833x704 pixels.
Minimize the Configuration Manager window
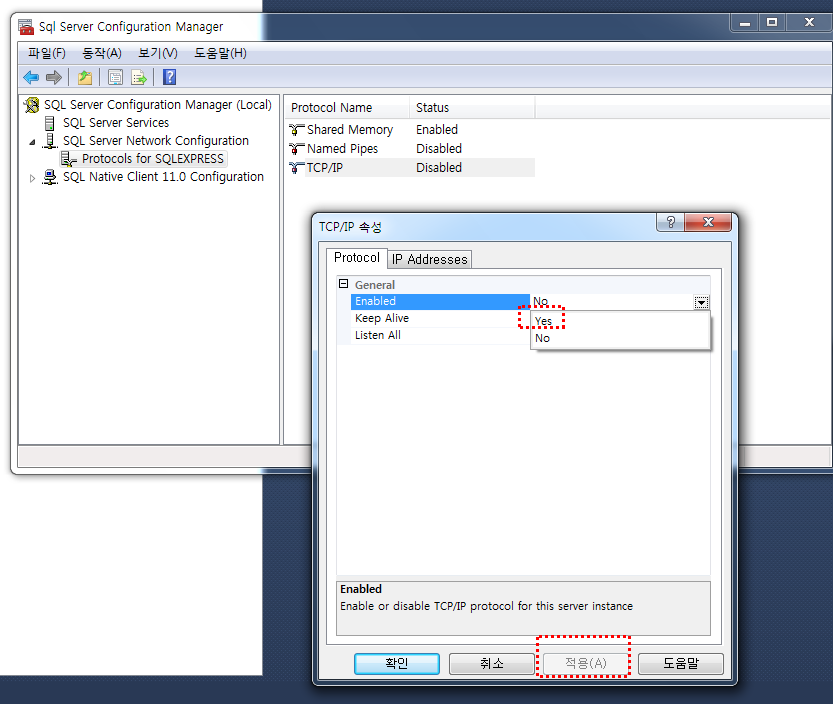pos(745,22)
